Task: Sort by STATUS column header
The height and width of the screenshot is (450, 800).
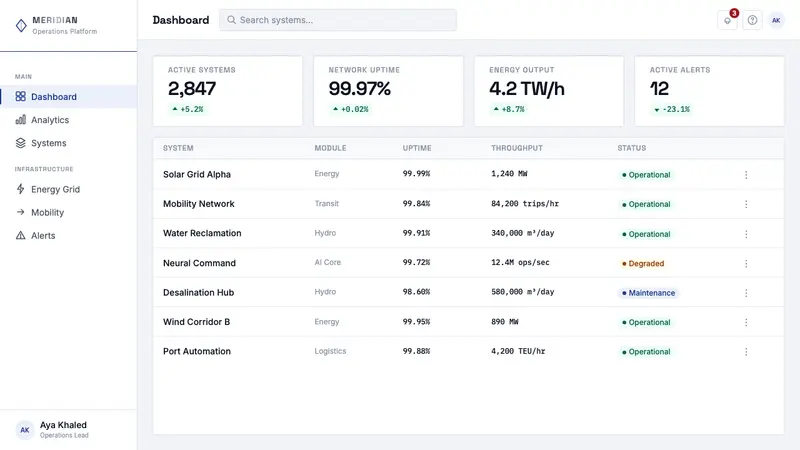Action: point(632,148)
